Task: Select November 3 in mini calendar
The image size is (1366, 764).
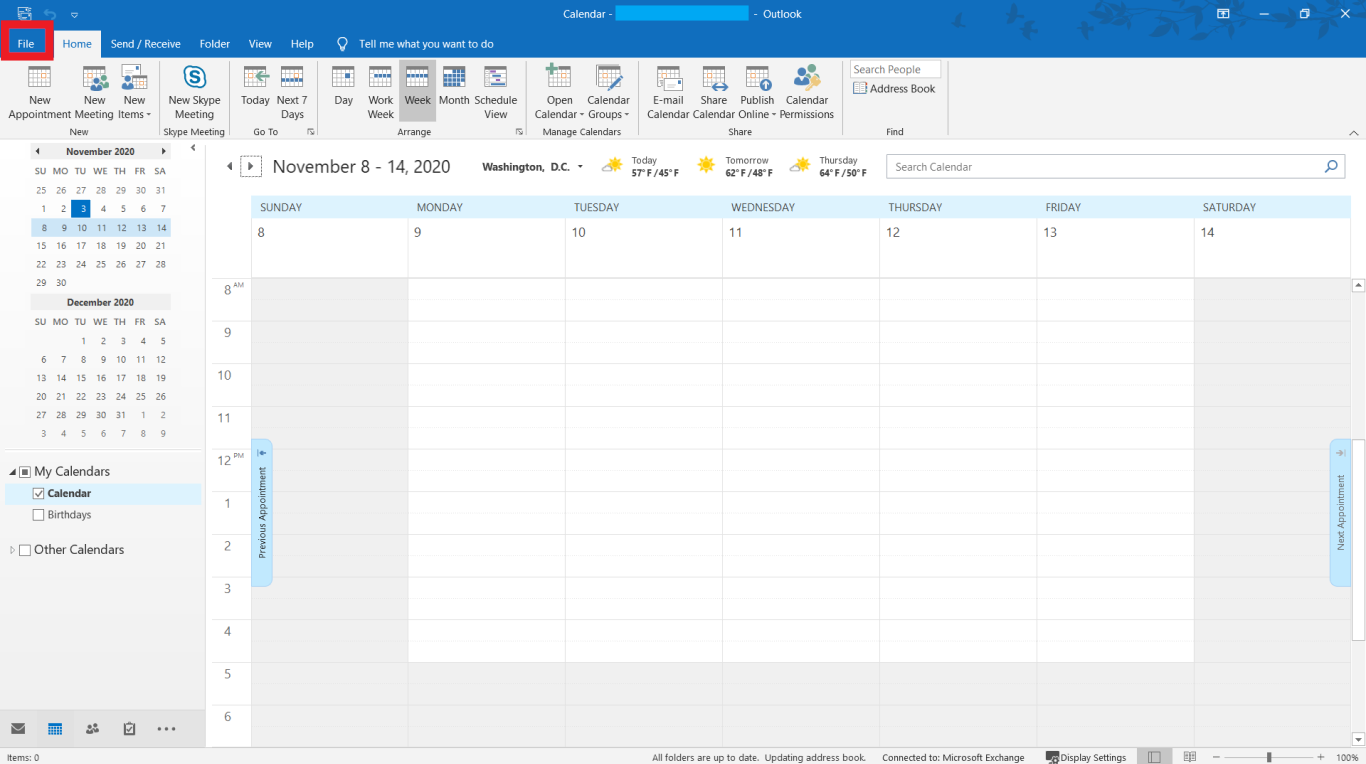Action: pos(81,209)
